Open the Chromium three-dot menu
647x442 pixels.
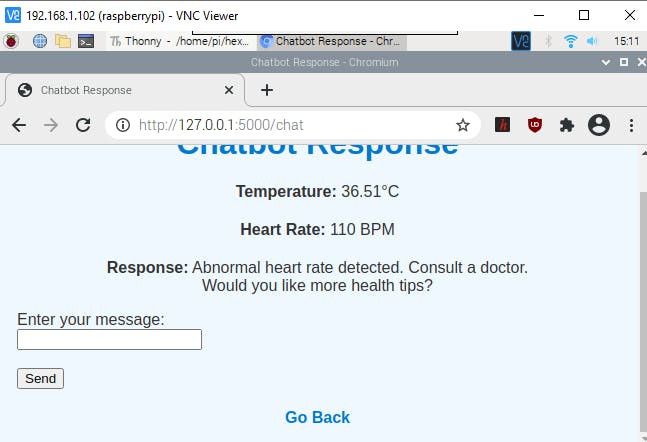(631, 125)
